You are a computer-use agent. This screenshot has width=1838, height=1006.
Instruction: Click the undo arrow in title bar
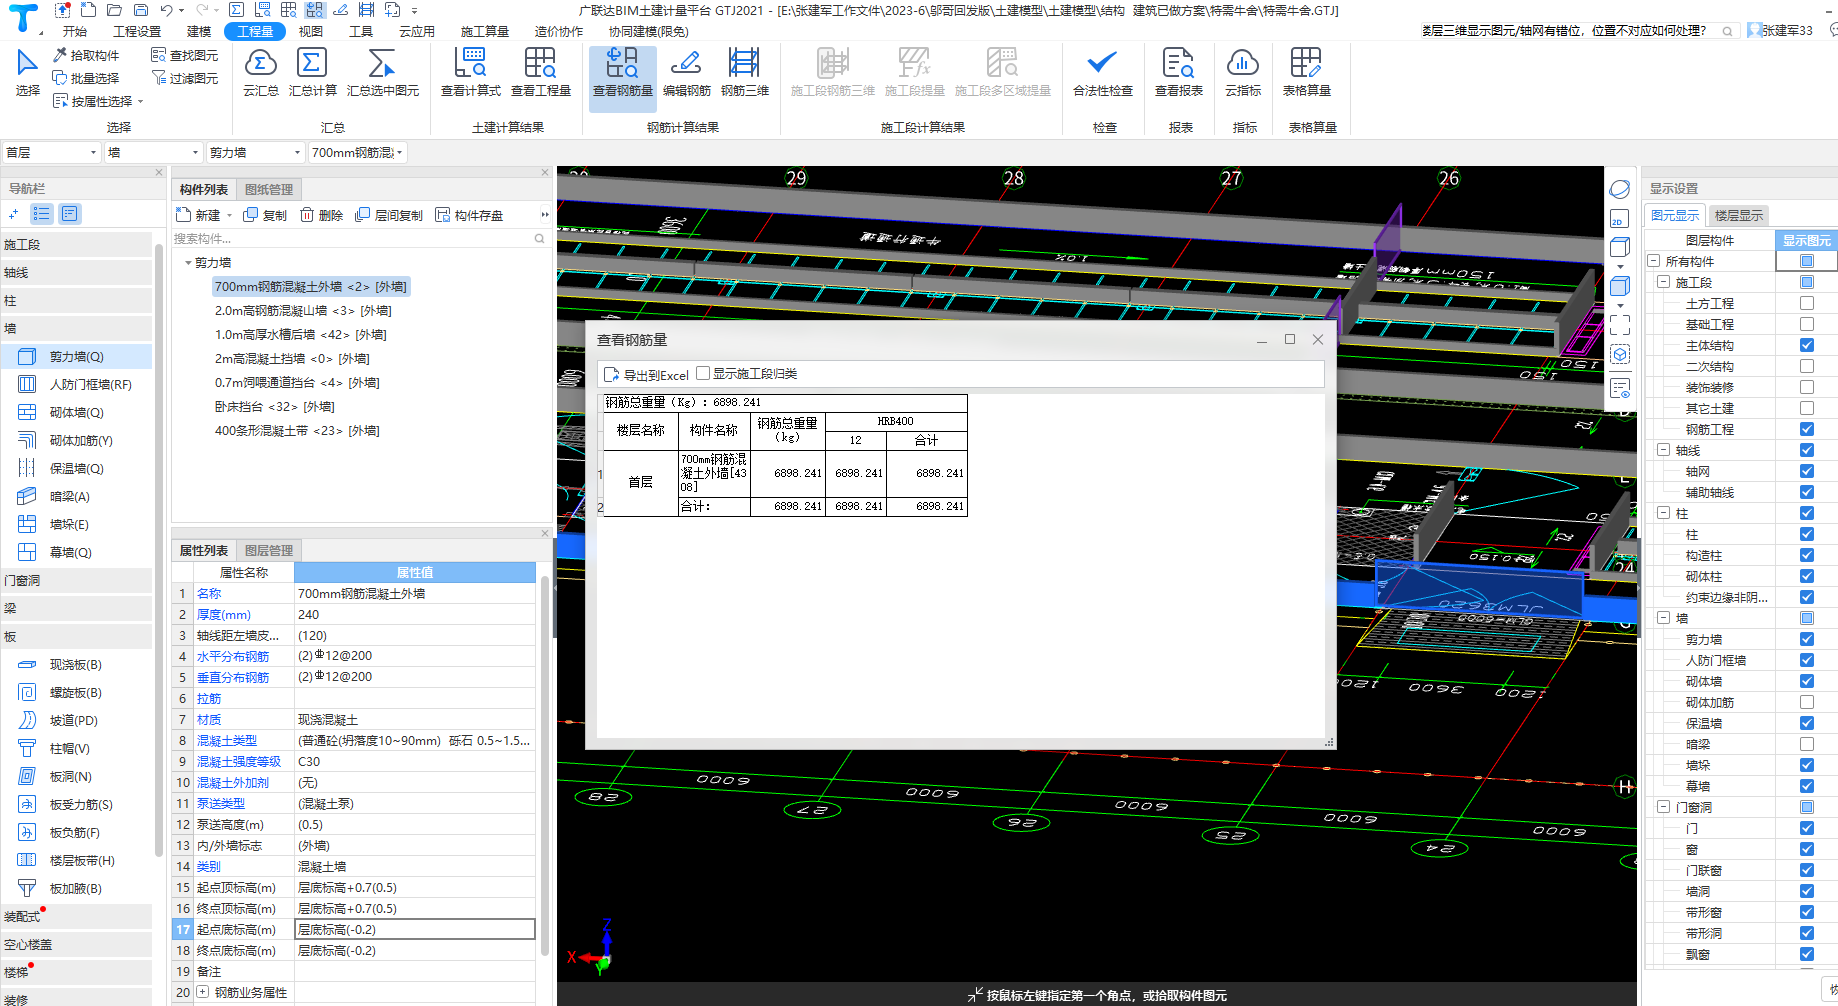coord(166,10)
